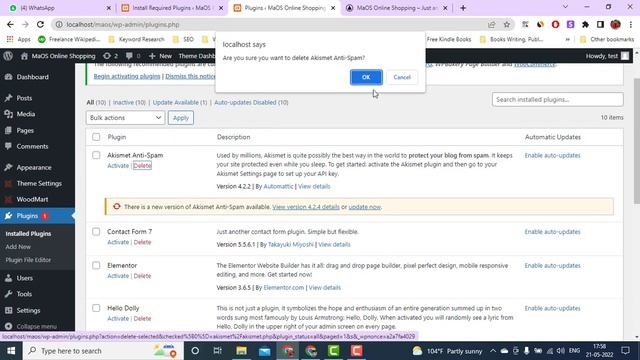Screen dimensions: 640x360
Task: Switch to the WhatsApp browser tab
Action: point(59,8)
